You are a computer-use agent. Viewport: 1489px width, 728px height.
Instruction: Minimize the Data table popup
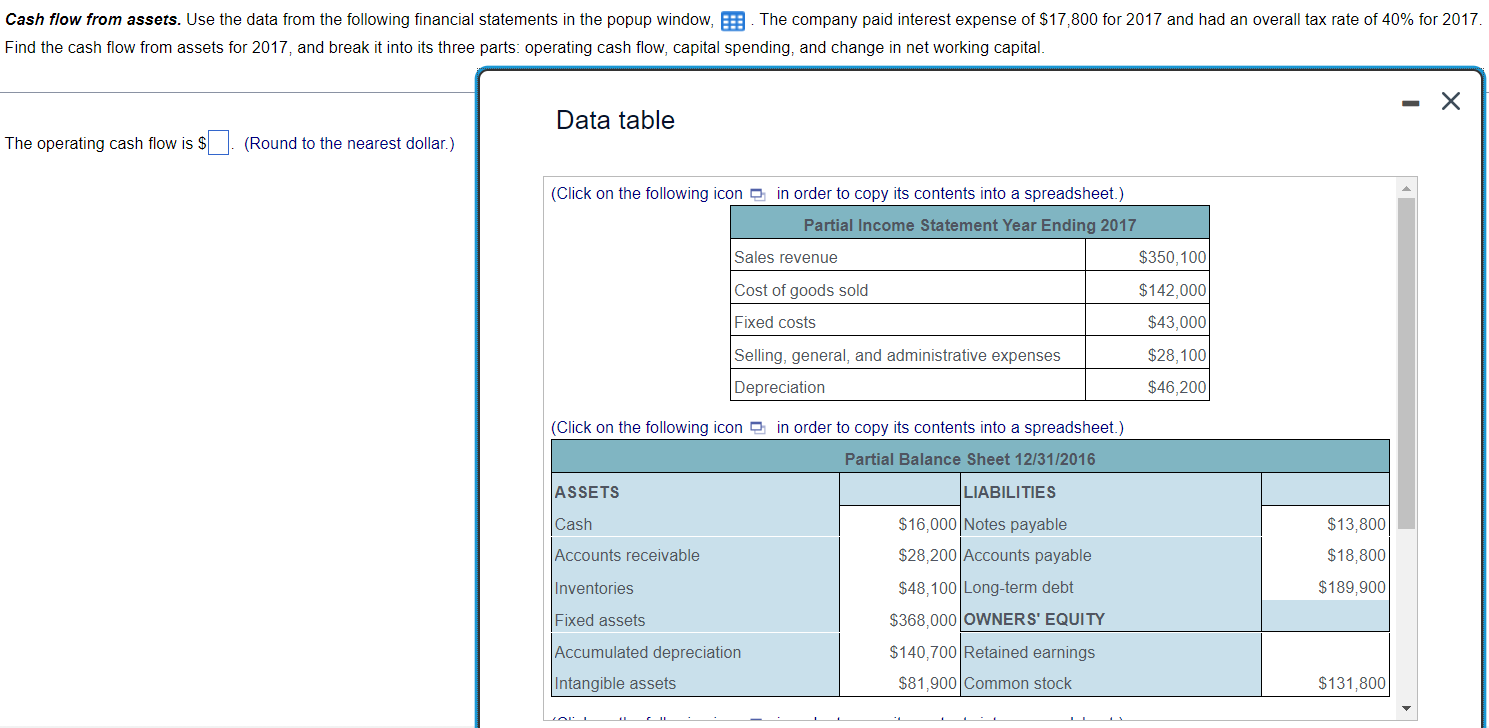coord(1409,100)
